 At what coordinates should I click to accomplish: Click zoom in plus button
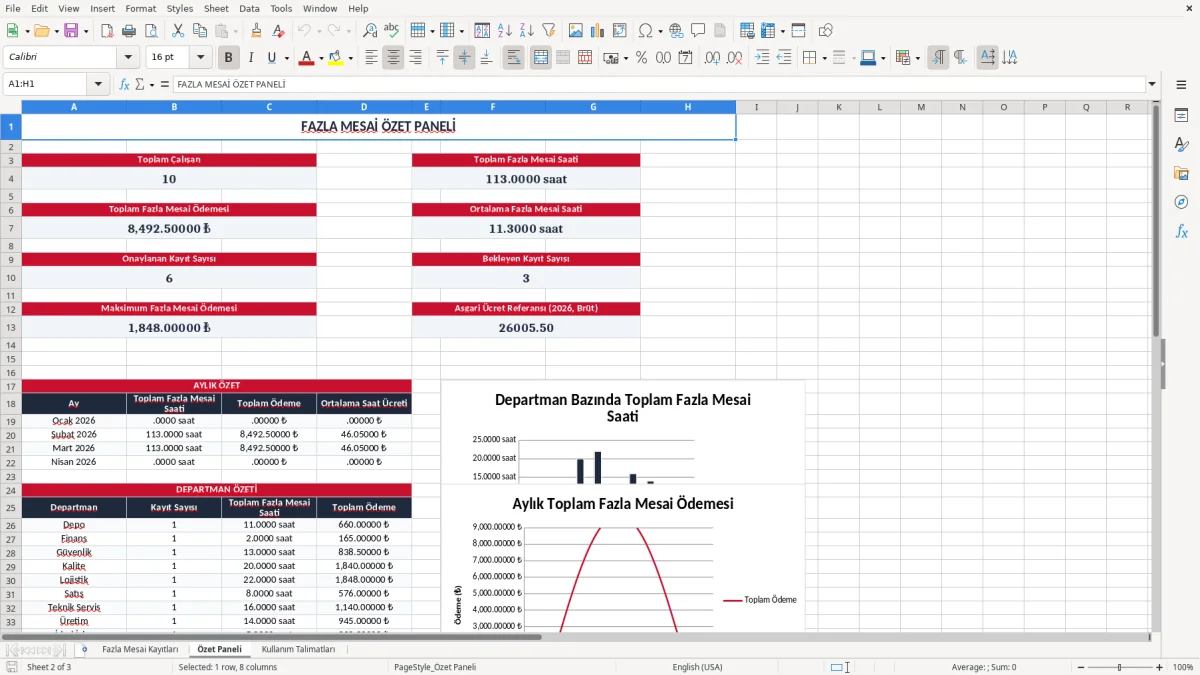[1160, 667]
